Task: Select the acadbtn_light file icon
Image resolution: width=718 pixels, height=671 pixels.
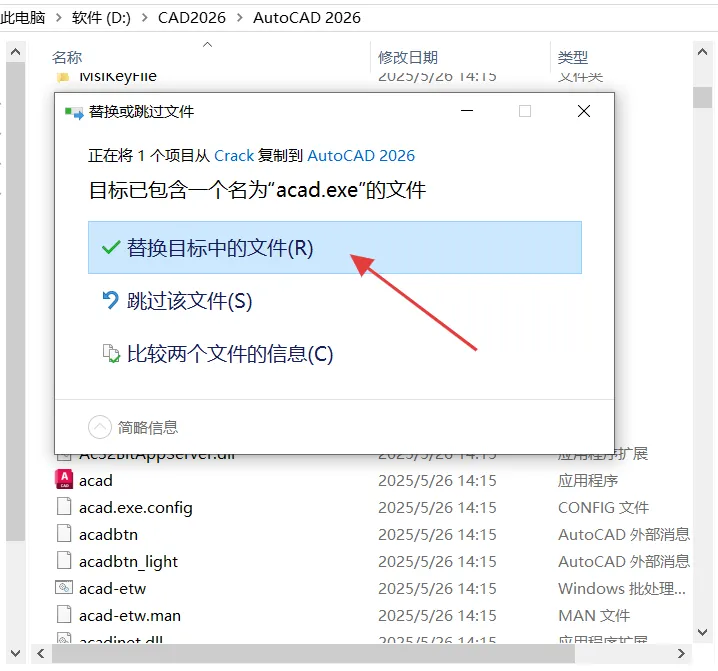Action: 64,561
